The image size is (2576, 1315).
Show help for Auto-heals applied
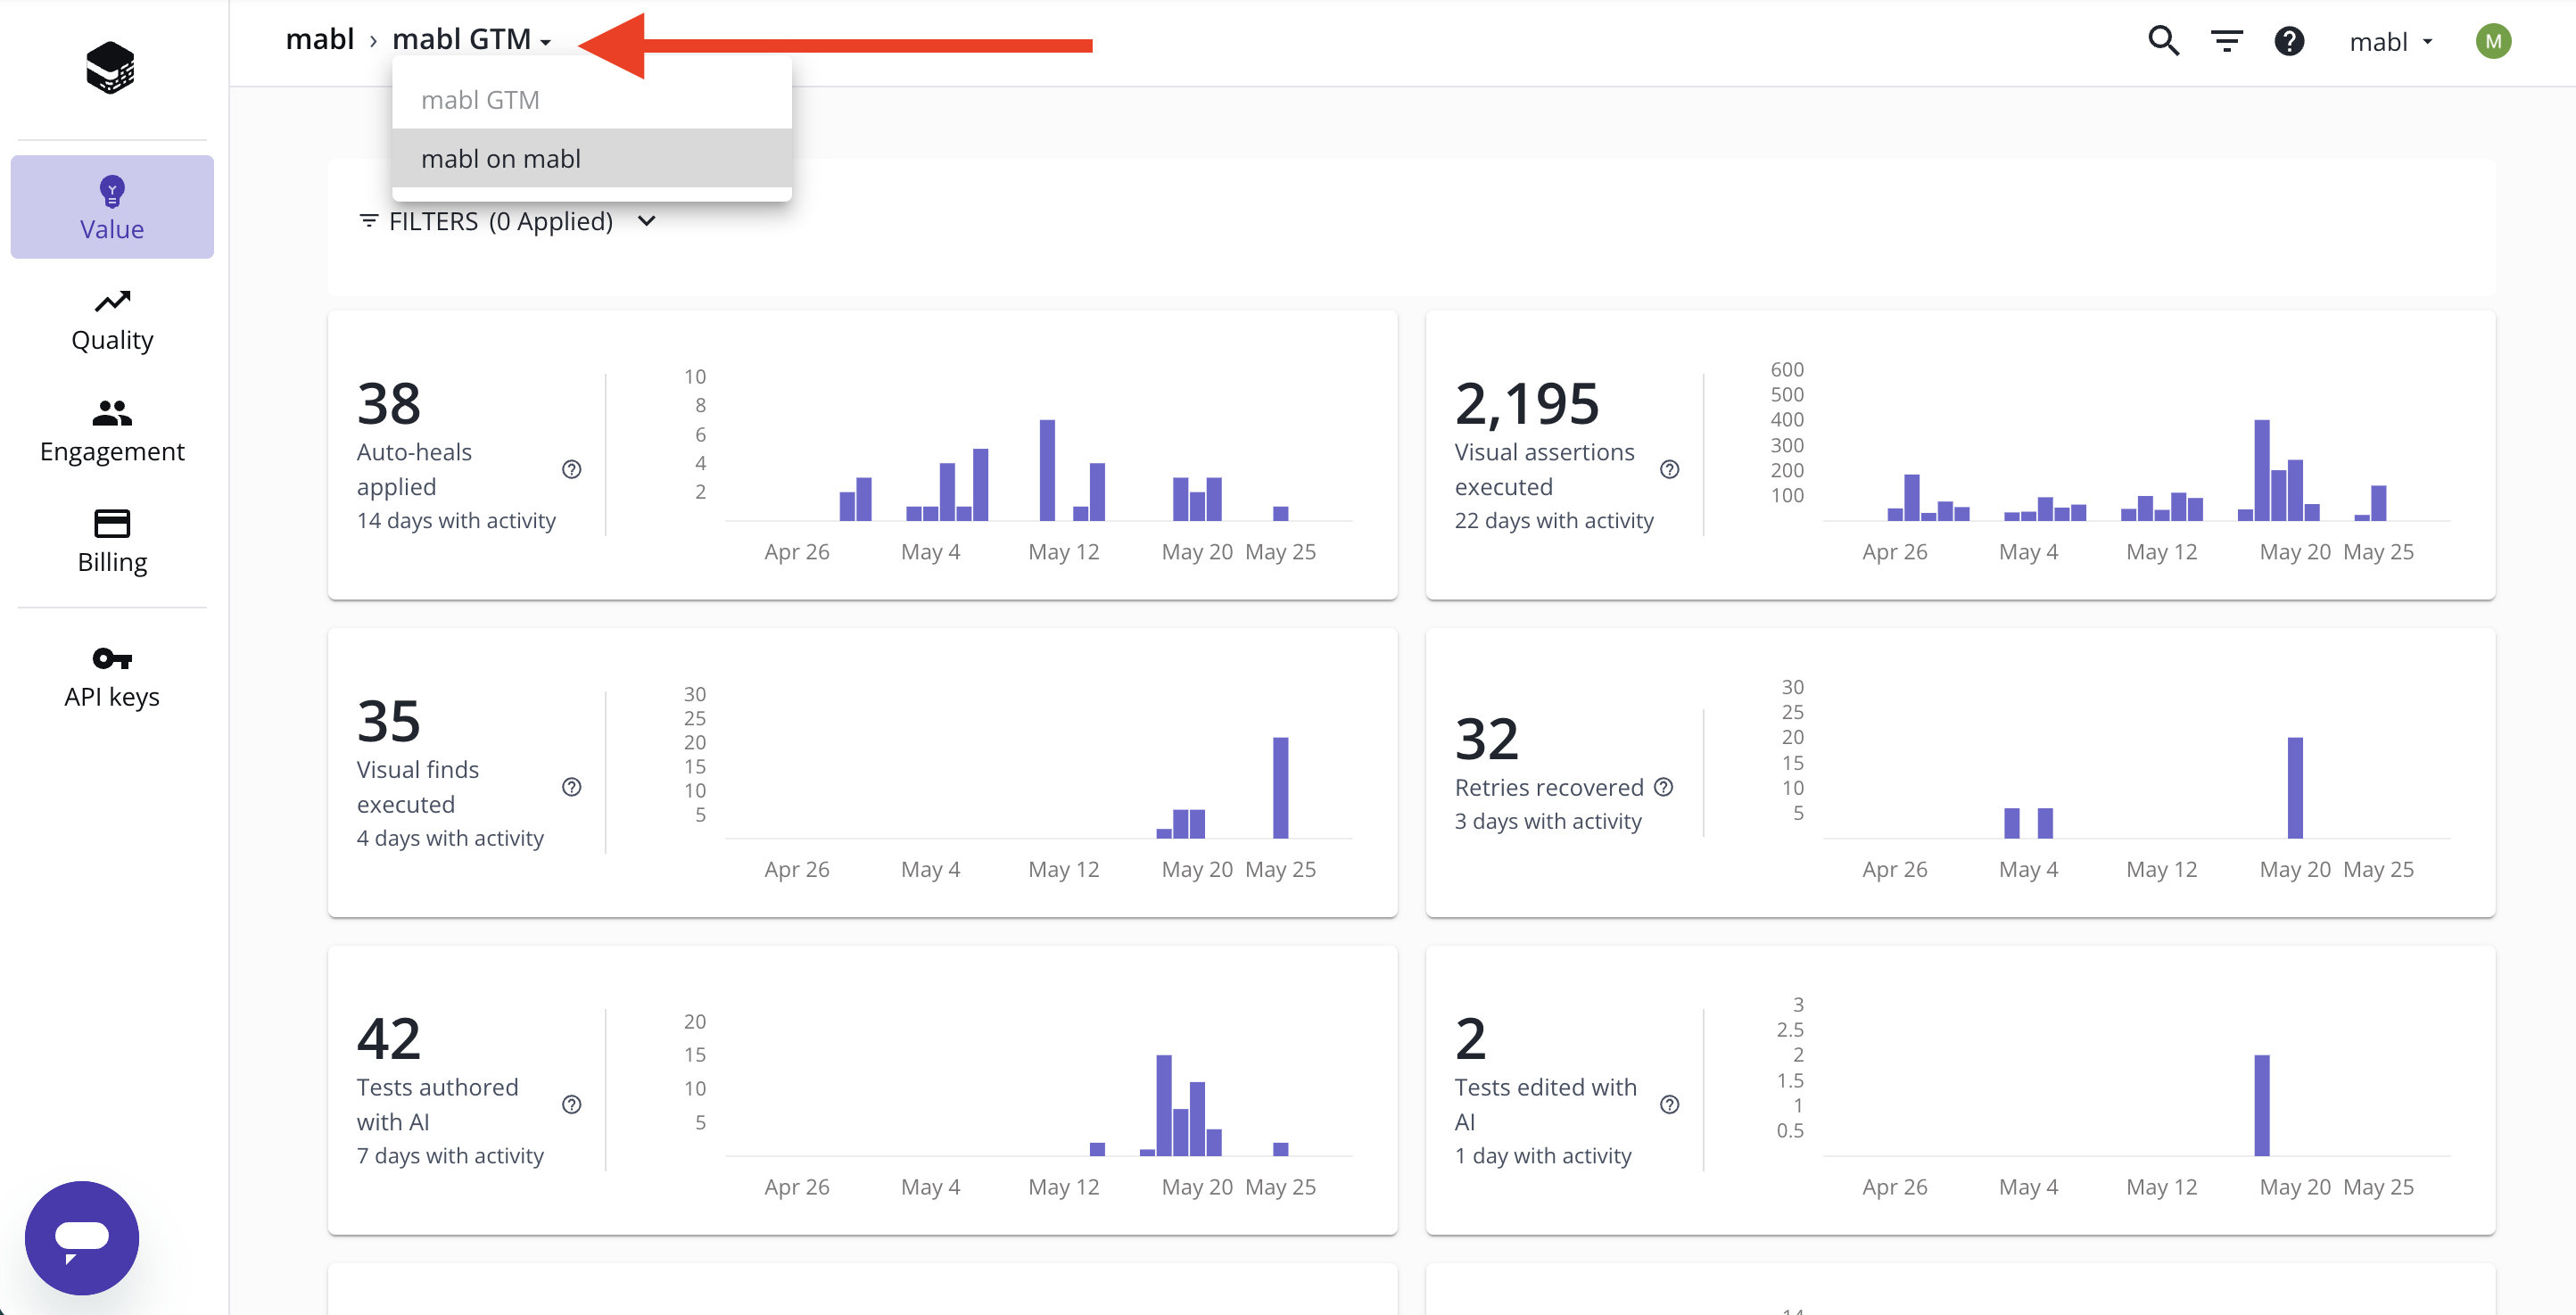(572, 469)
